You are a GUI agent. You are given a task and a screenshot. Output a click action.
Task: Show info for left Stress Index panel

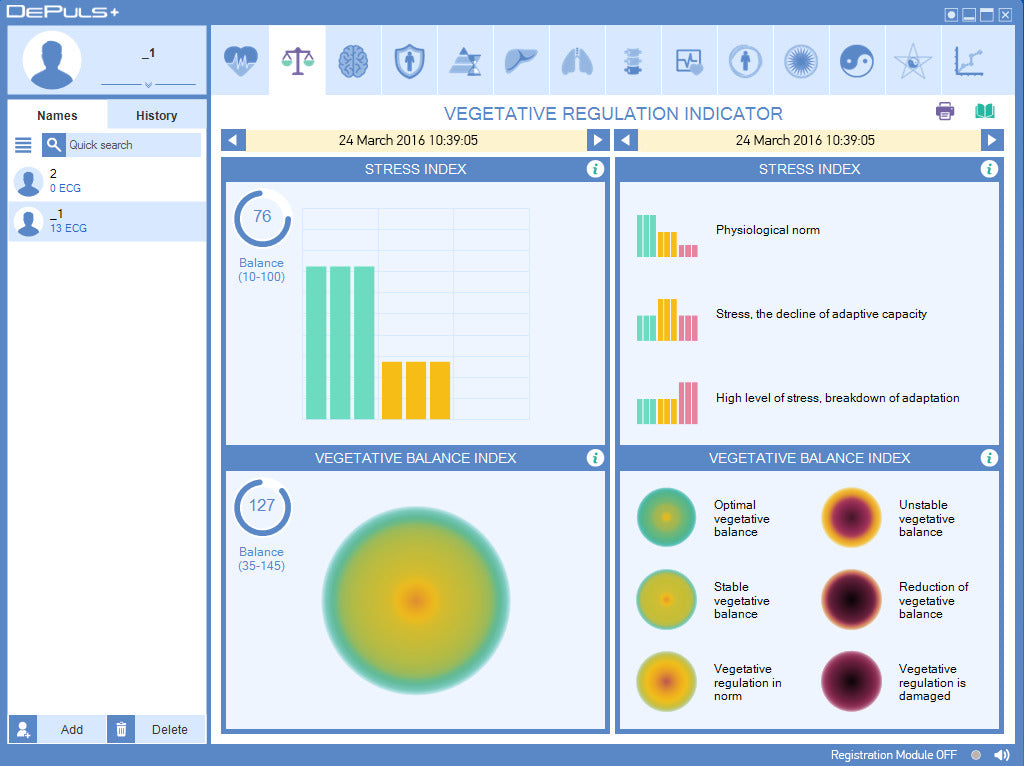click(595, 169)
